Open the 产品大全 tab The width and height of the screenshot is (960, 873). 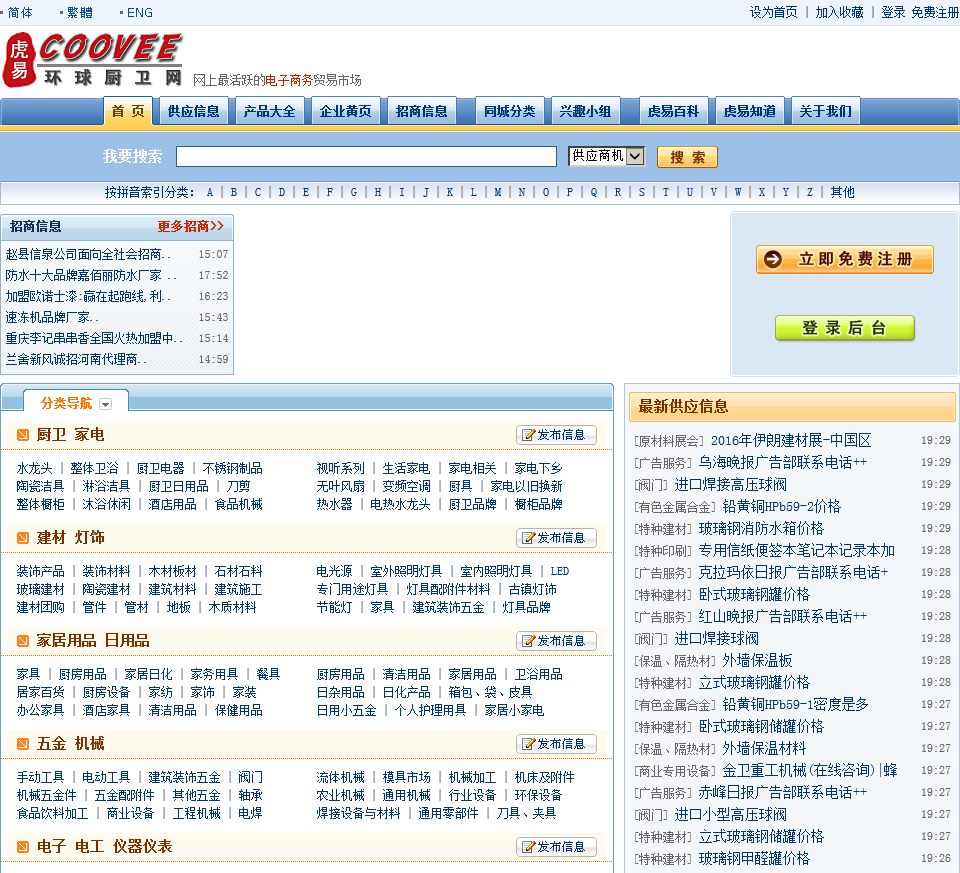[x=269, y=111]
